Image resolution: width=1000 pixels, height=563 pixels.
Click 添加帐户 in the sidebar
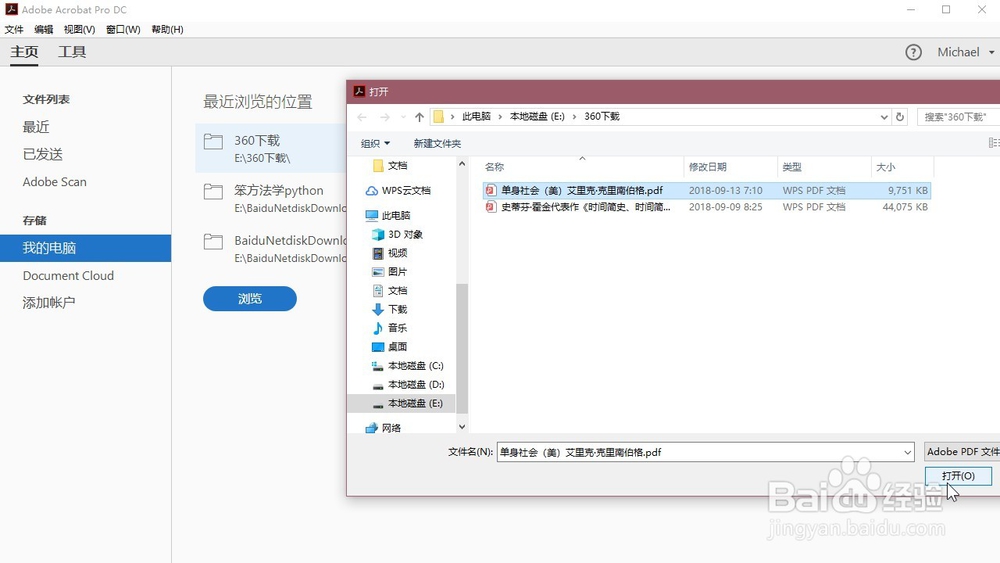pos(49,303)
